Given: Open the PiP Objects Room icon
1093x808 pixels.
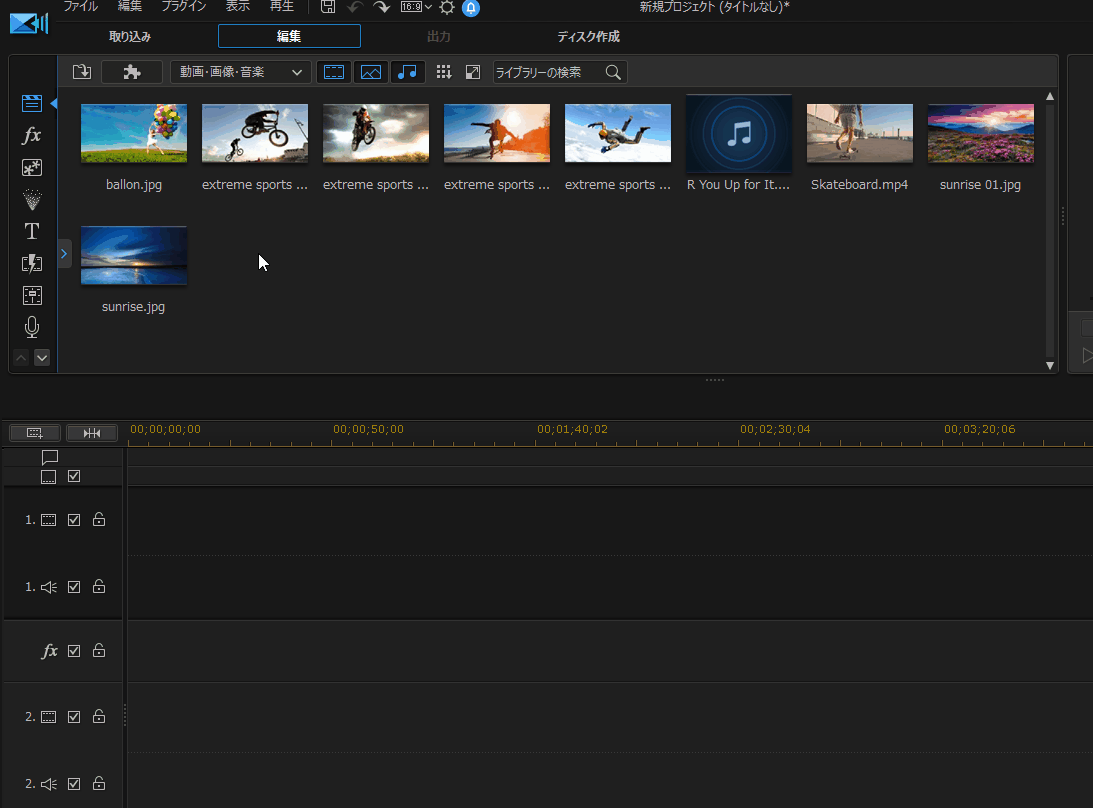Looking at the screenshot, I should click(31, 167).
